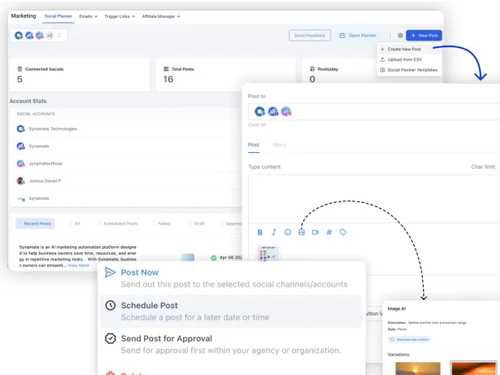
Task: Choose Send Post for Approval option
Action: tap(231, 344)
